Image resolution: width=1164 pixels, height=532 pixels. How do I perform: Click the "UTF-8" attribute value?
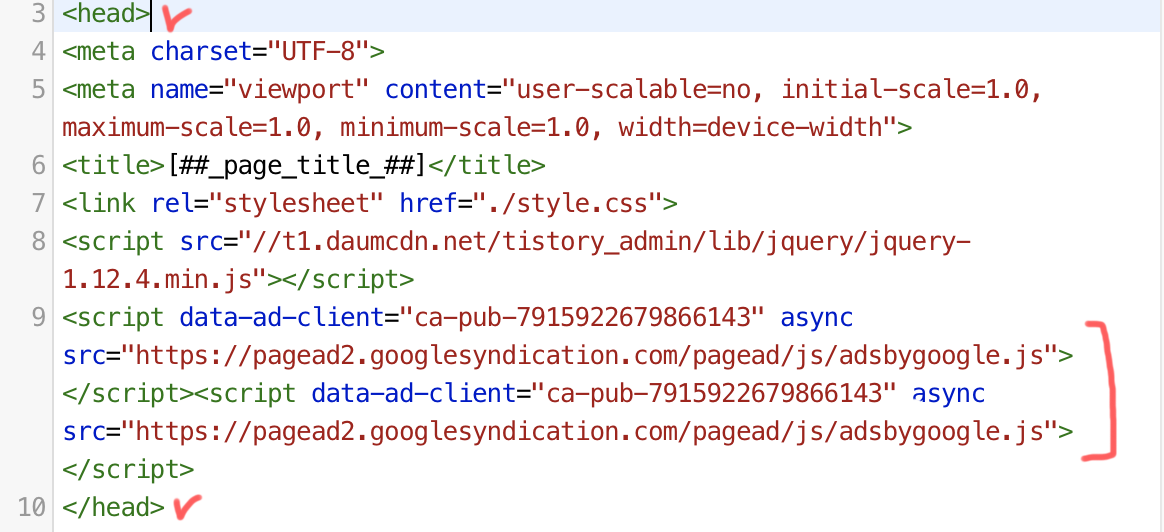pyautogui.click(x=318, y=52)
